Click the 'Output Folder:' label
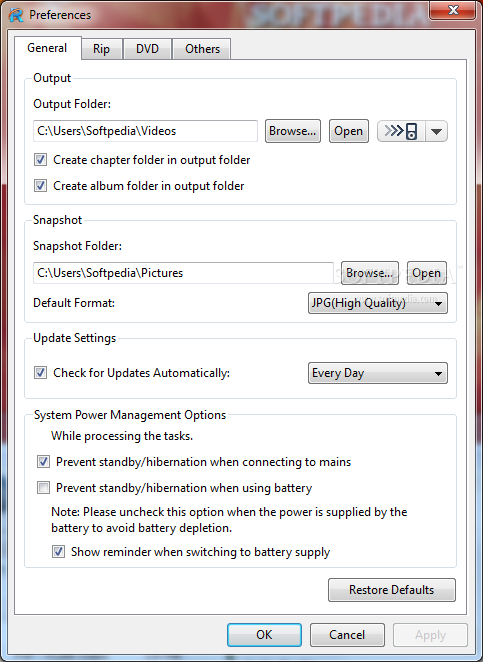Screen dimensions: 483x662 tap(72, 104)
